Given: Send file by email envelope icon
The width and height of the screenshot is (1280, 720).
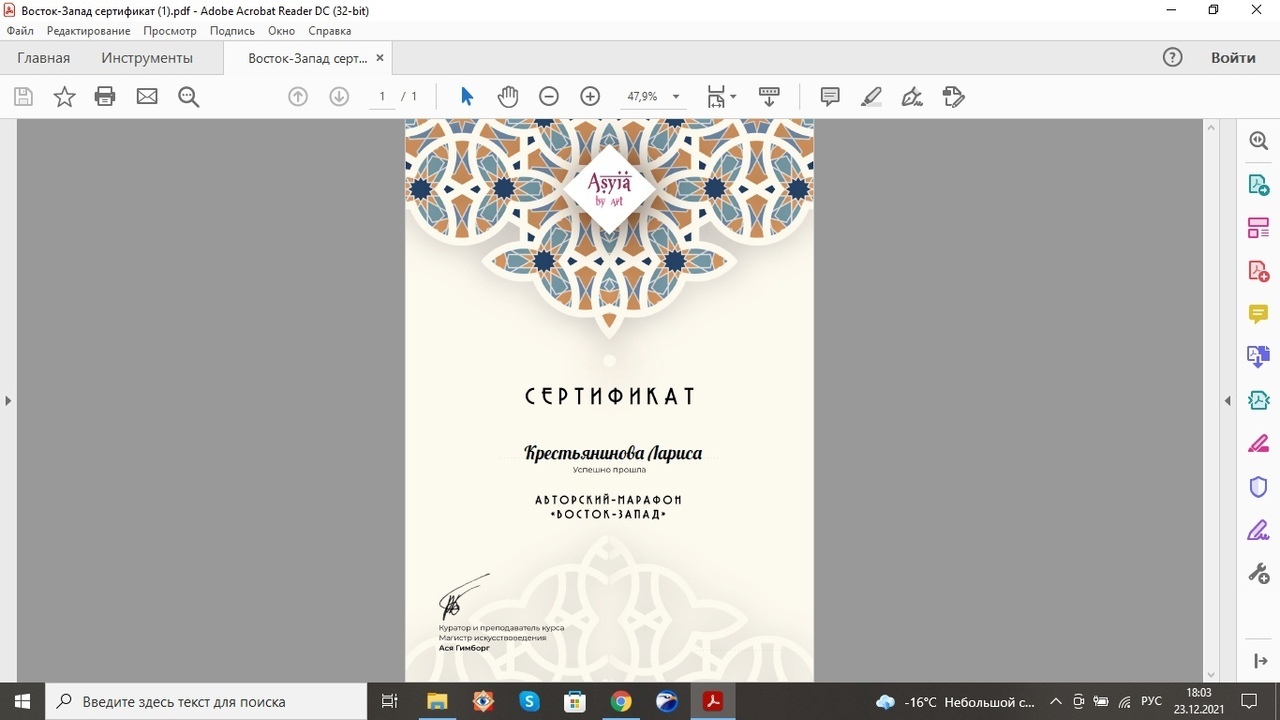Looking at the screenshot, I should [147, 97].
